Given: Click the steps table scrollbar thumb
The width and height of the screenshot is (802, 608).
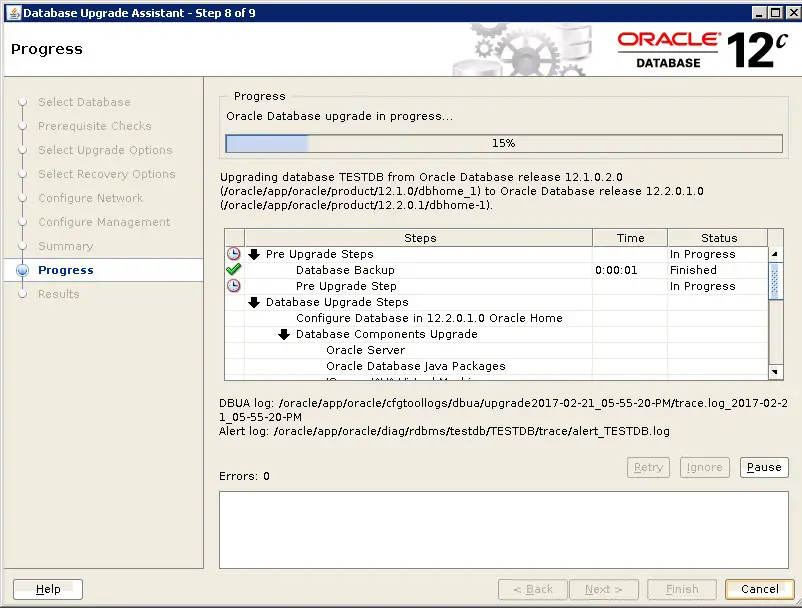Looking at the screenshot, I should pos(775,281).
